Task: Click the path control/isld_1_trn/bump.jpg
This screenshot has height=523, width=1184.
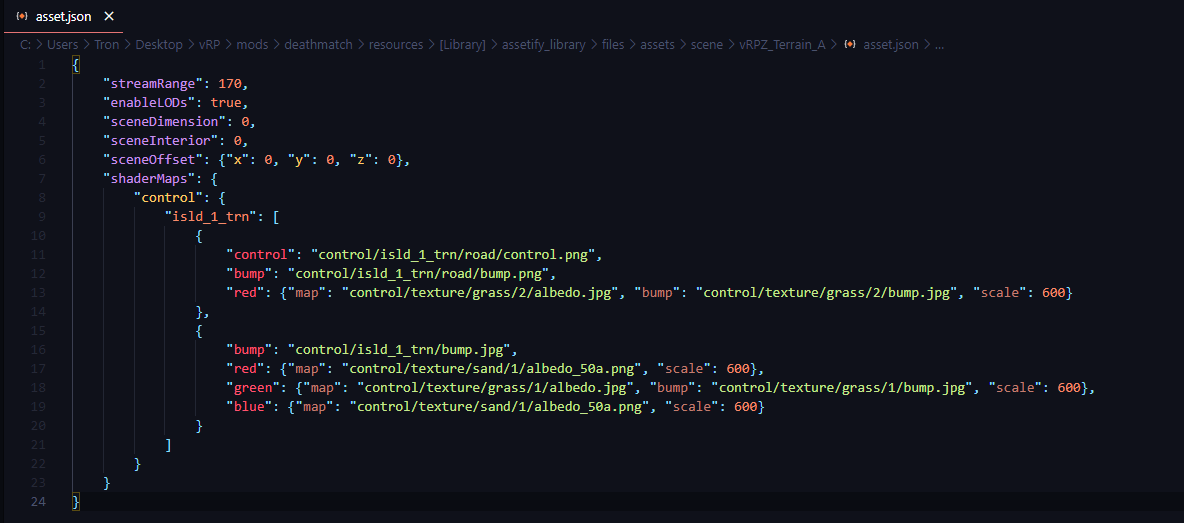Action: [399, 349]
